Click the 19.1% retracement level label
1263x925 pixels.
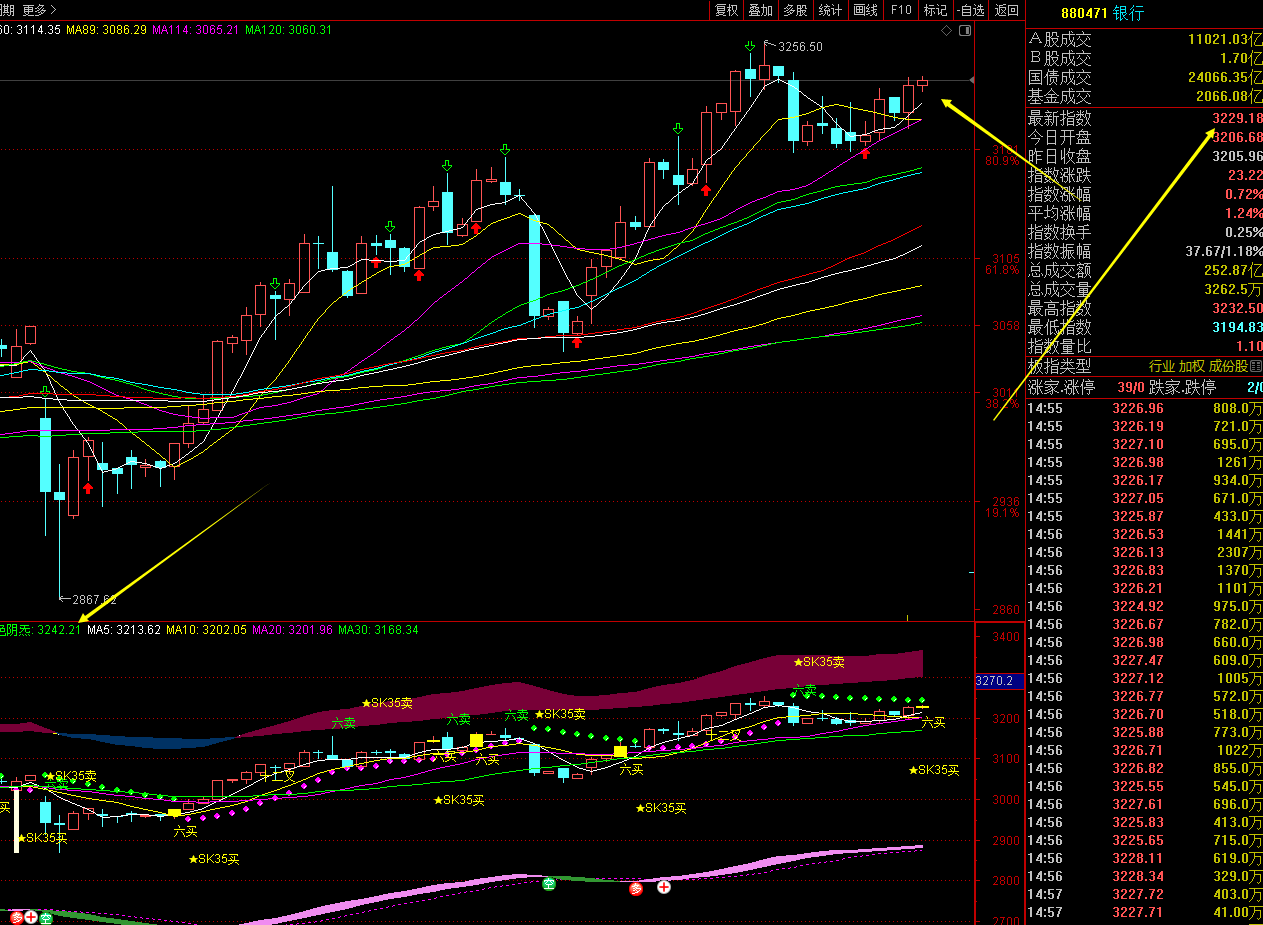point(1002,514)
